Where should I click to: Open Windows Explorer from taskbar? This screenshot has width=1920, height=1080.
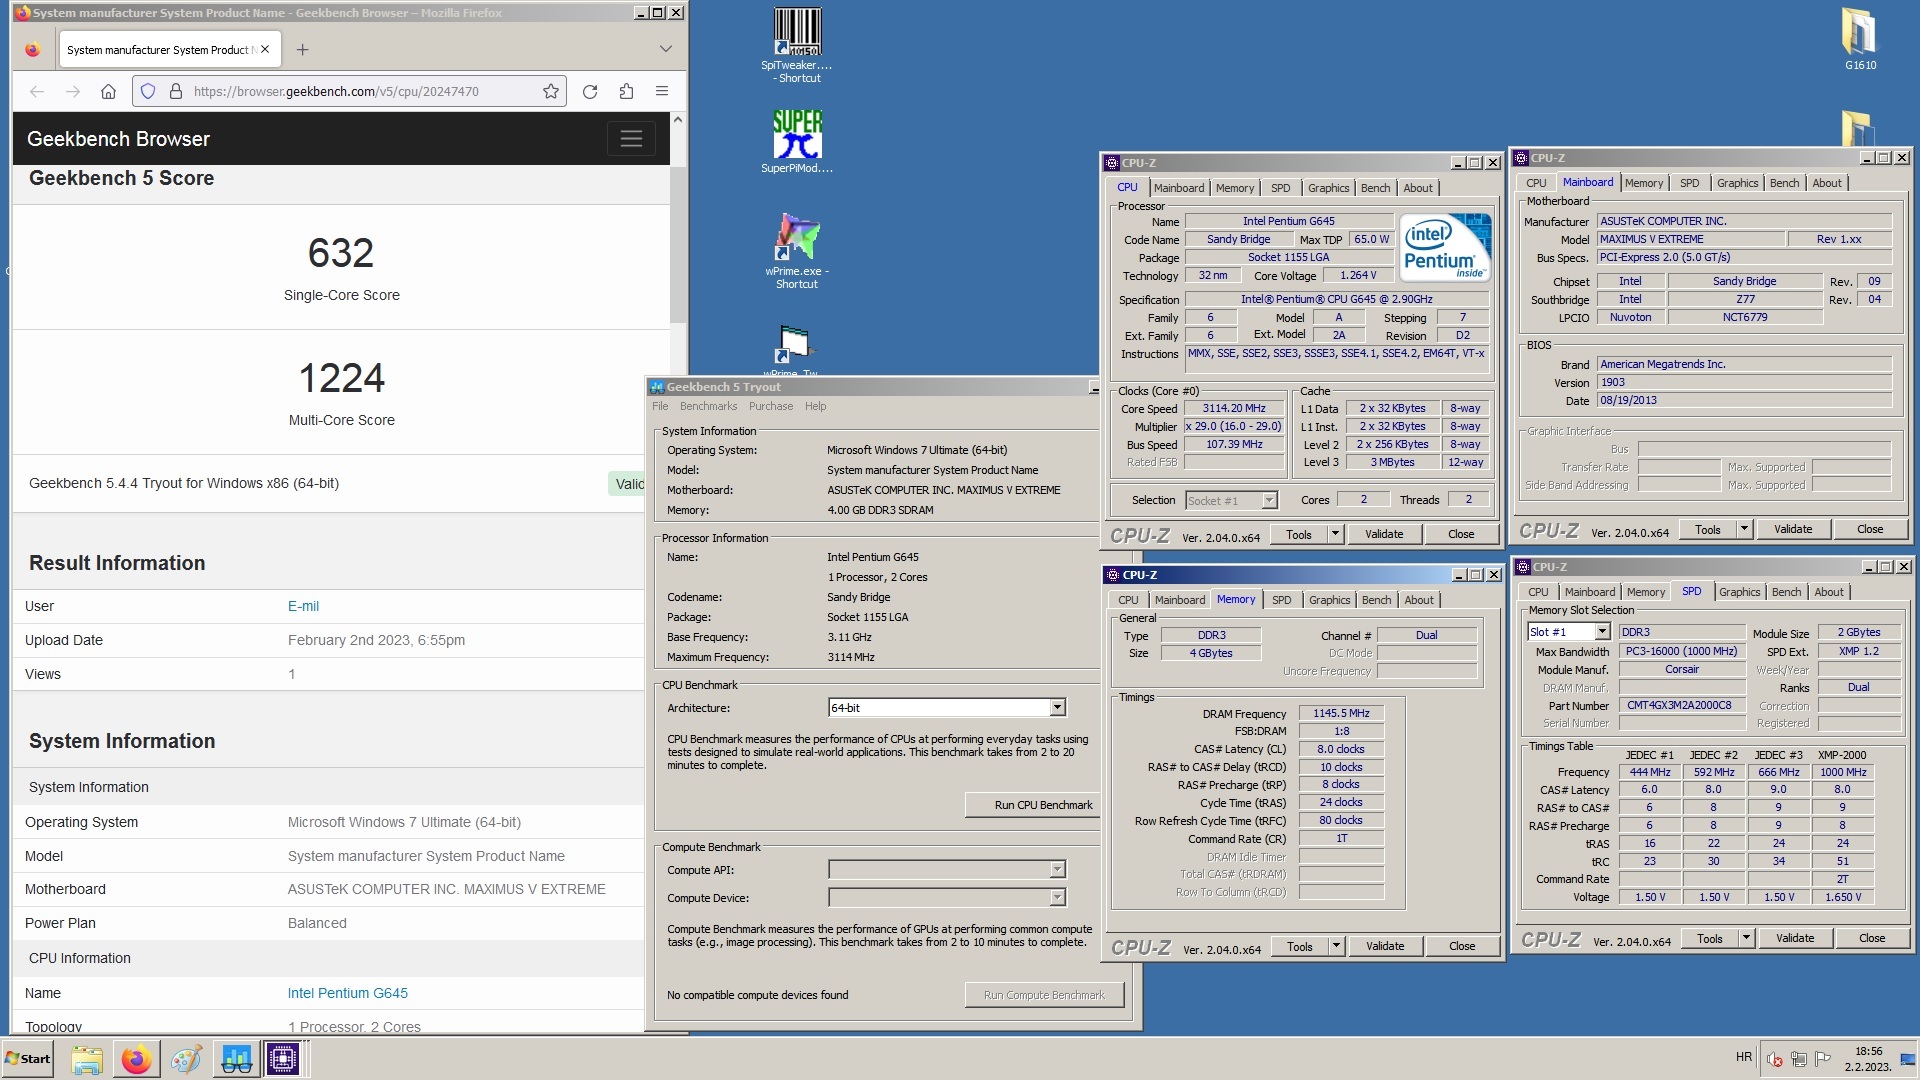[x=87, y=1058]
